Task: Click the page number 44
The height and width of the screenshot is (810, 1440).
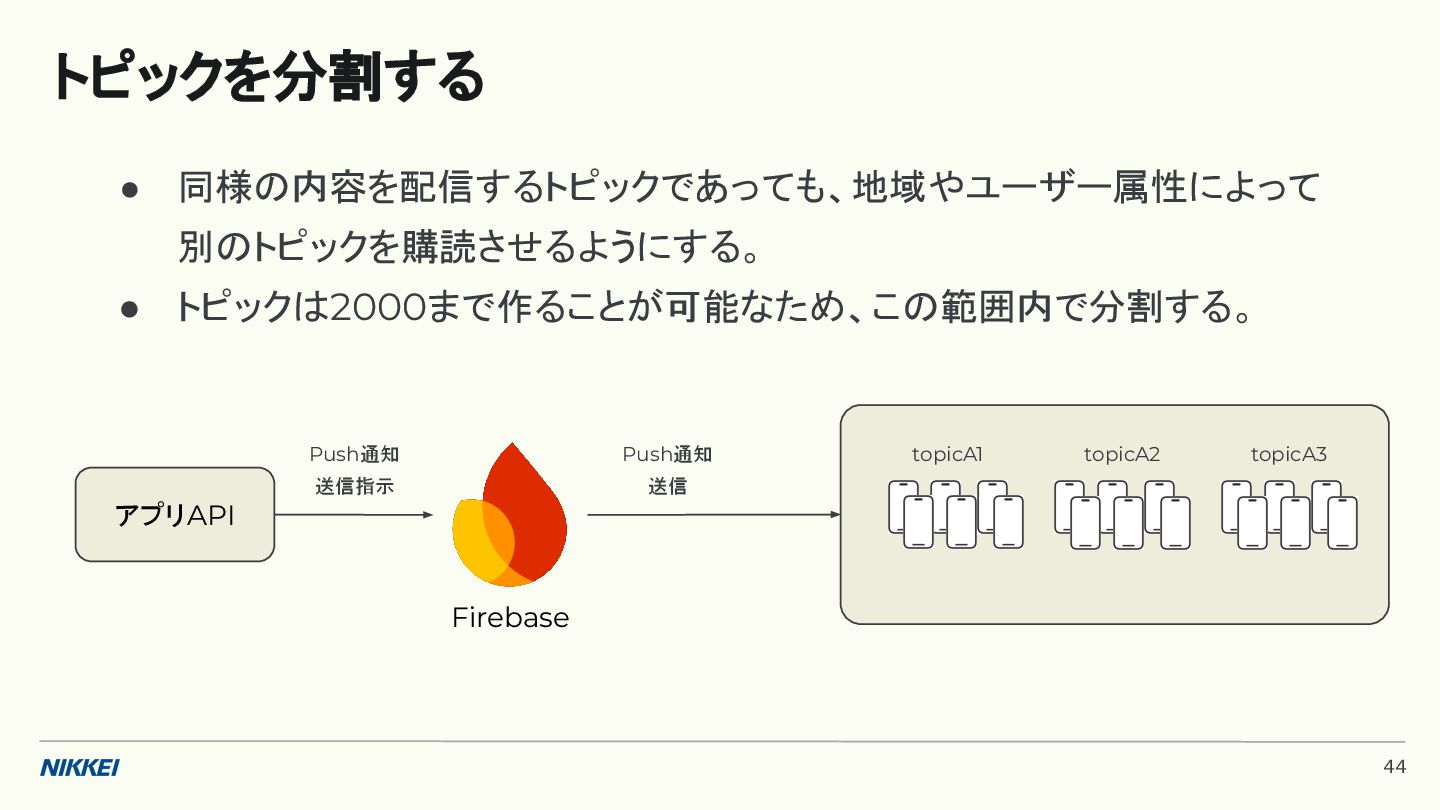Action: pos(1394,767)
